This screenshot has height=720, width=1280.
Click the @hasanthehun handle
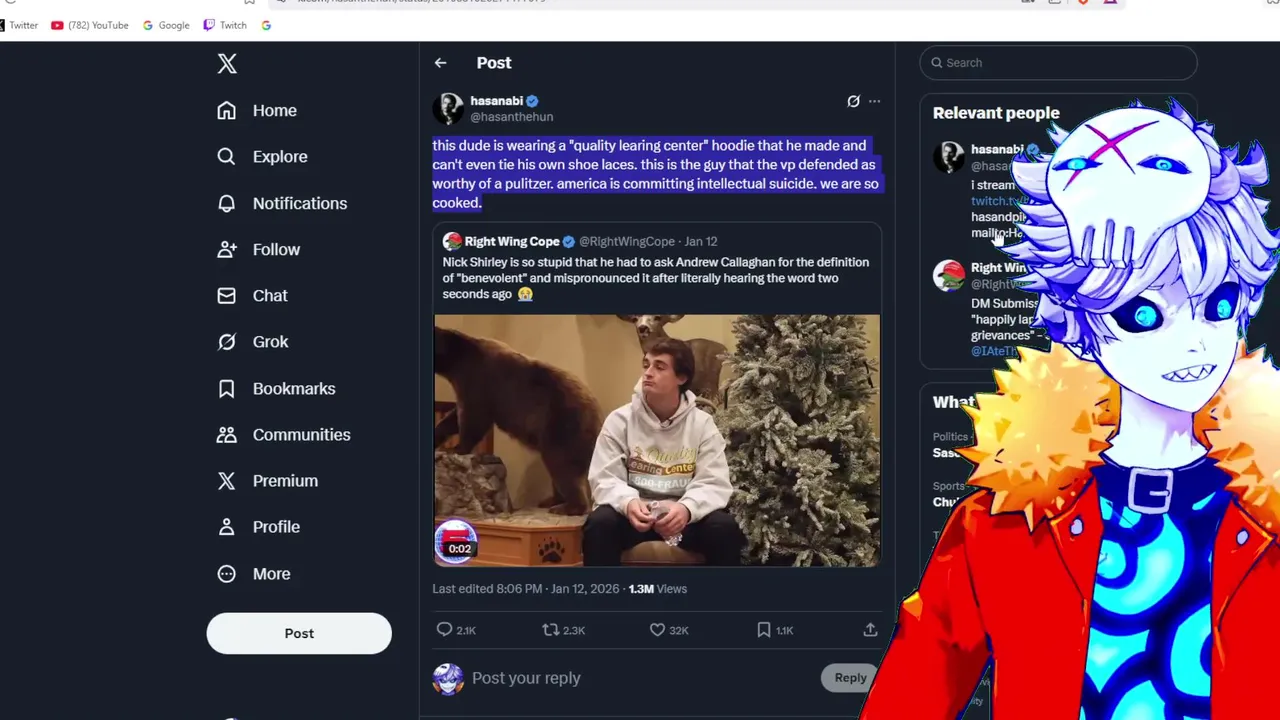[511, 117]
